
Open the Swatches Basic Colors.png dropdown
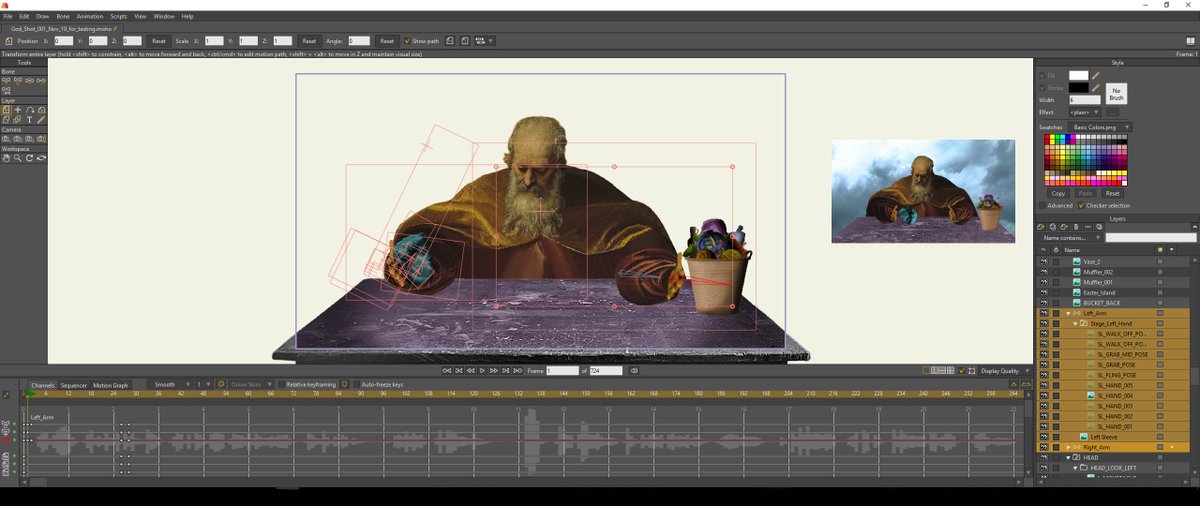coord(1102,127)
